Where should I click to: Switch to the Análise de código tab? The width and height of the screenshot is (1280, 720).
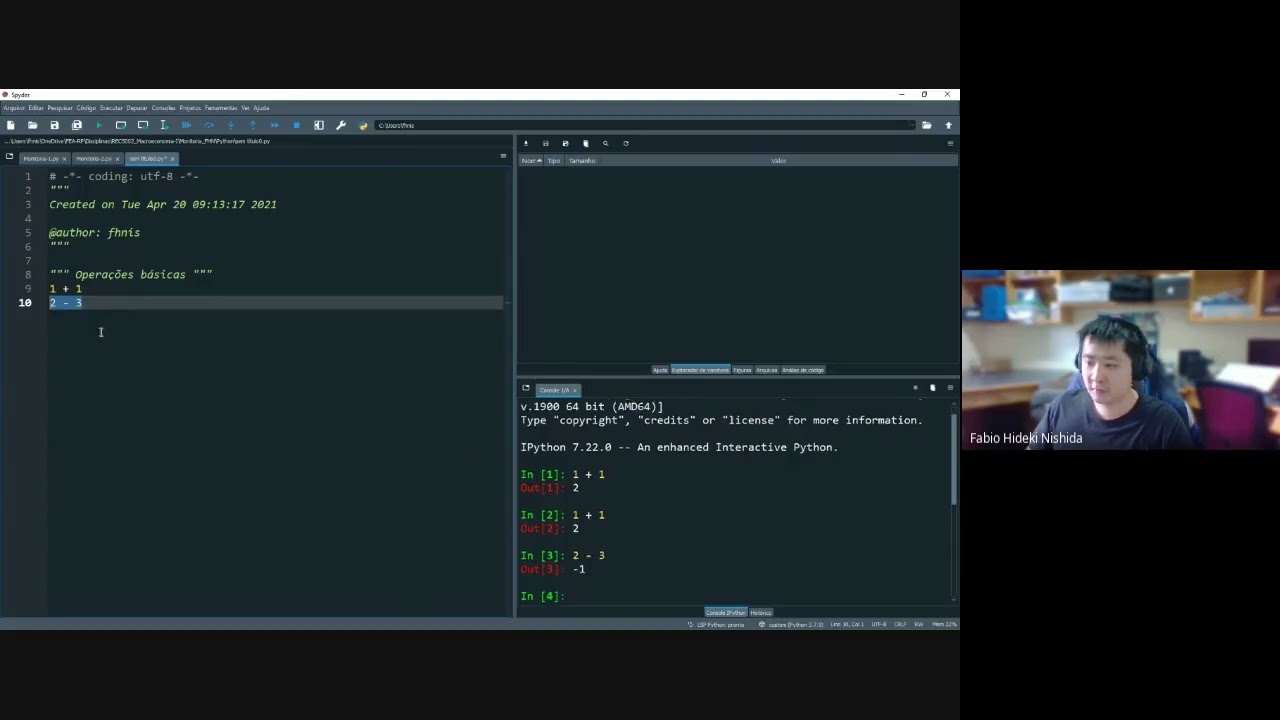803,370
